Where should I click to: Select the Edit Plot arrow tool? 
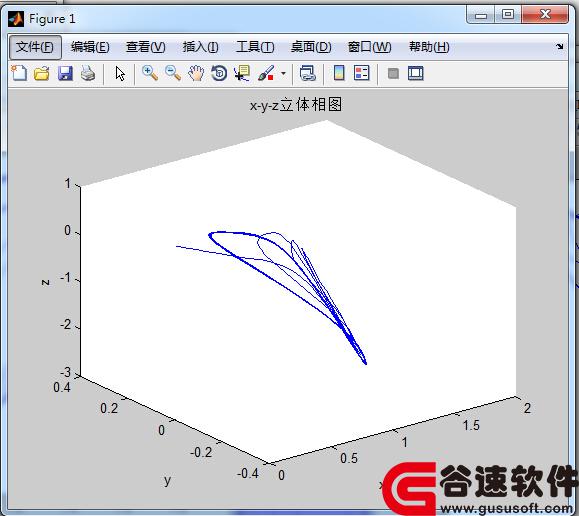click(120, 74)
